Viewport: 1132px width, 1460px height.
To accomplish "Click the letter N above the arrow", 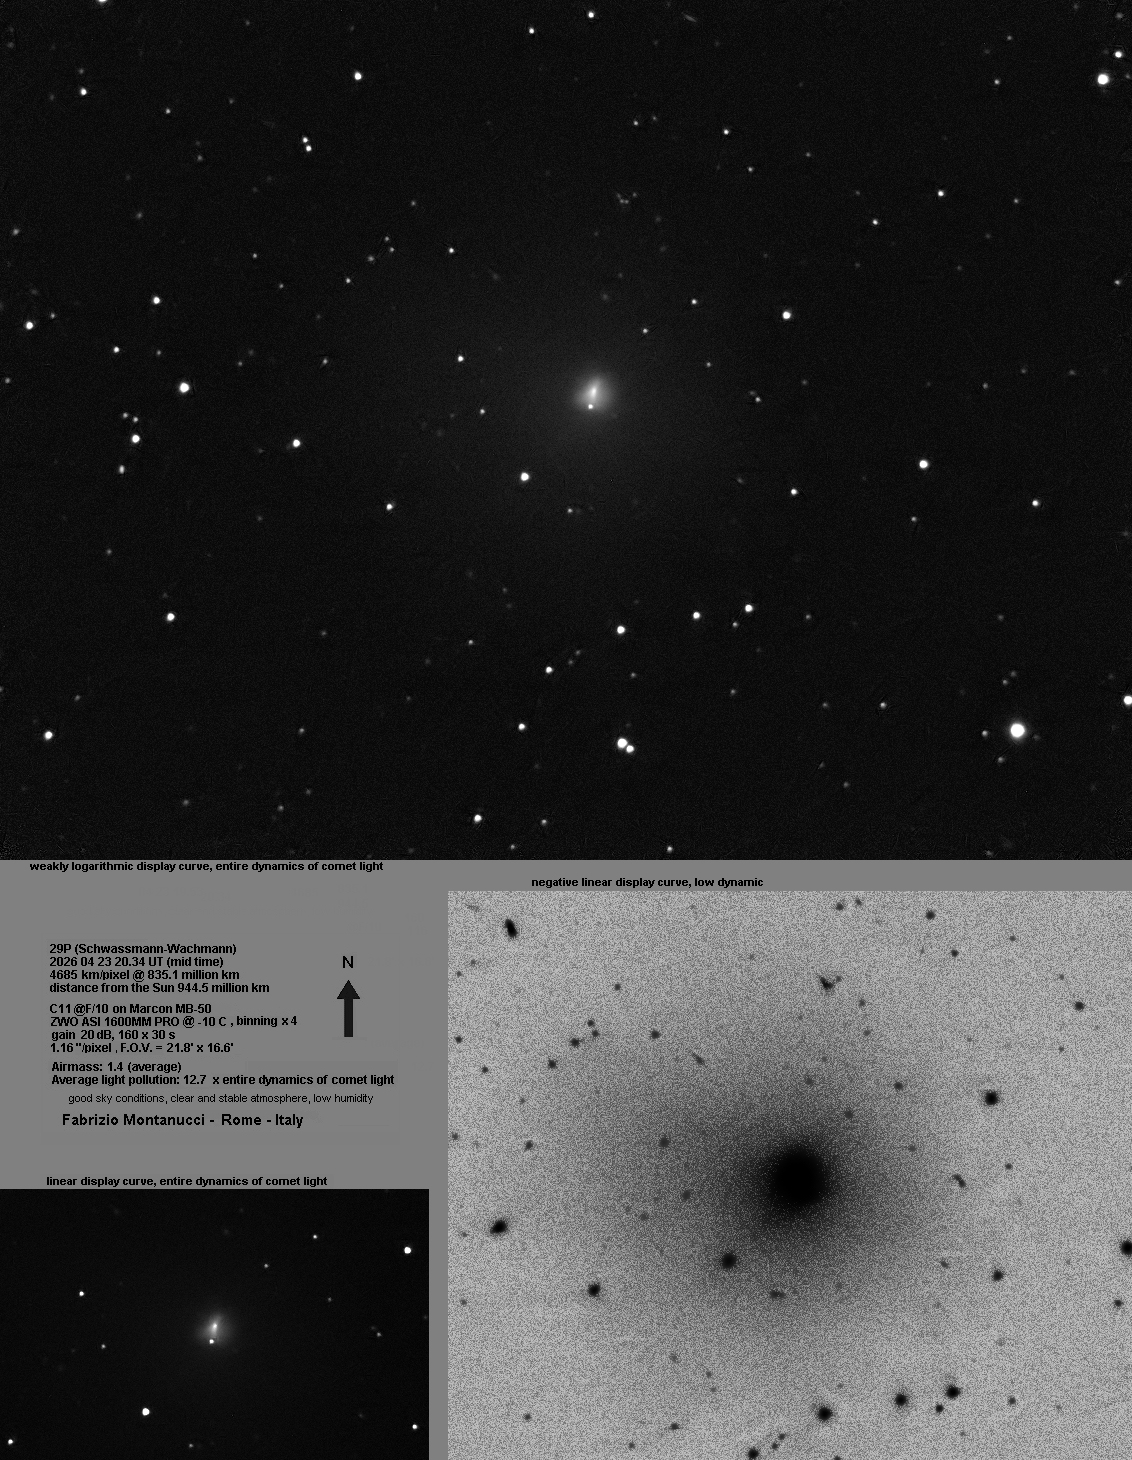I will [348, 962].
